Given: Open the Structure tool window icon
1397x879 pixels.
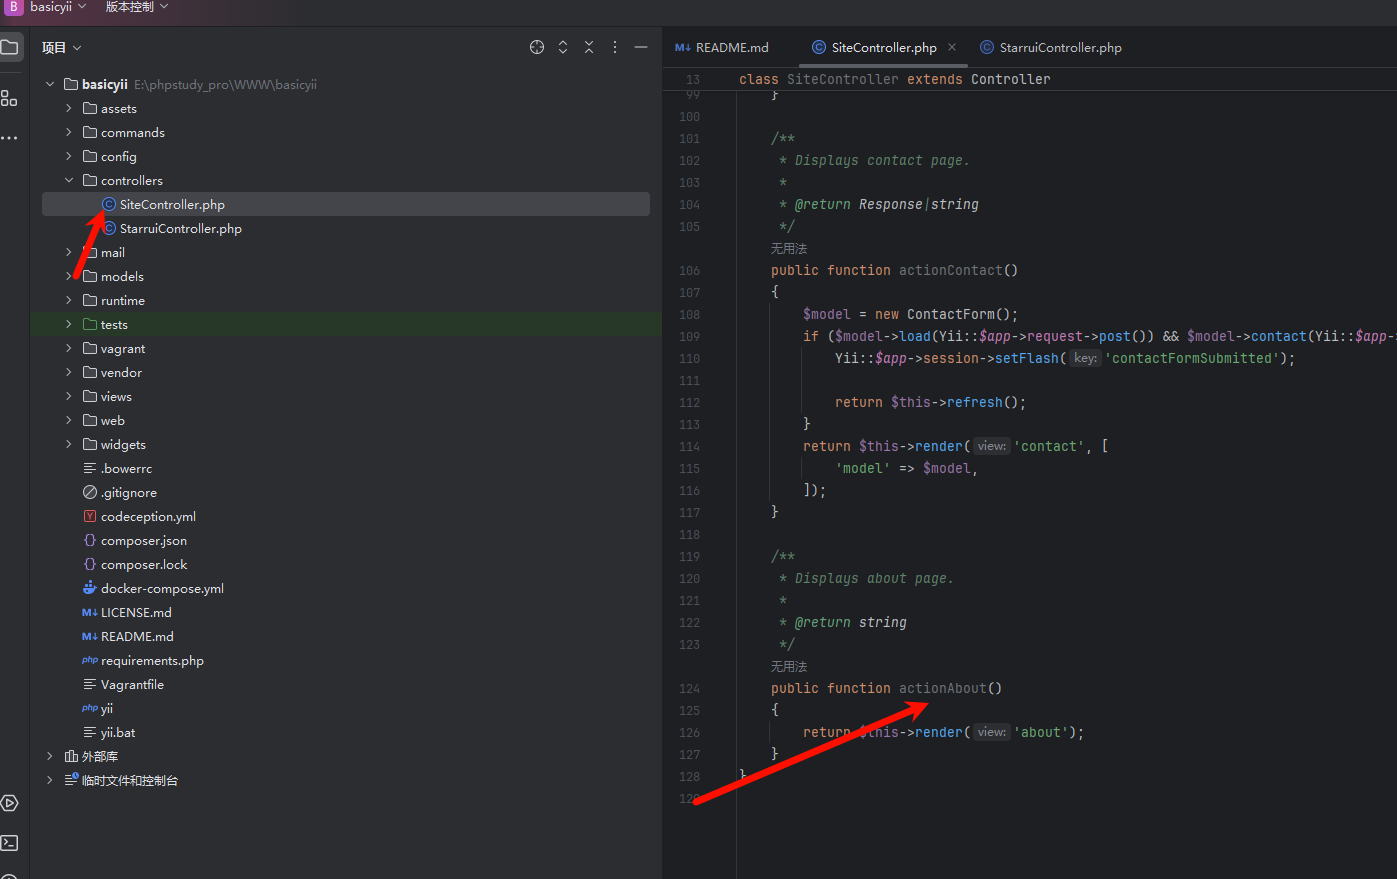Looking at the screenshot, I should click(x=10, y=98).
